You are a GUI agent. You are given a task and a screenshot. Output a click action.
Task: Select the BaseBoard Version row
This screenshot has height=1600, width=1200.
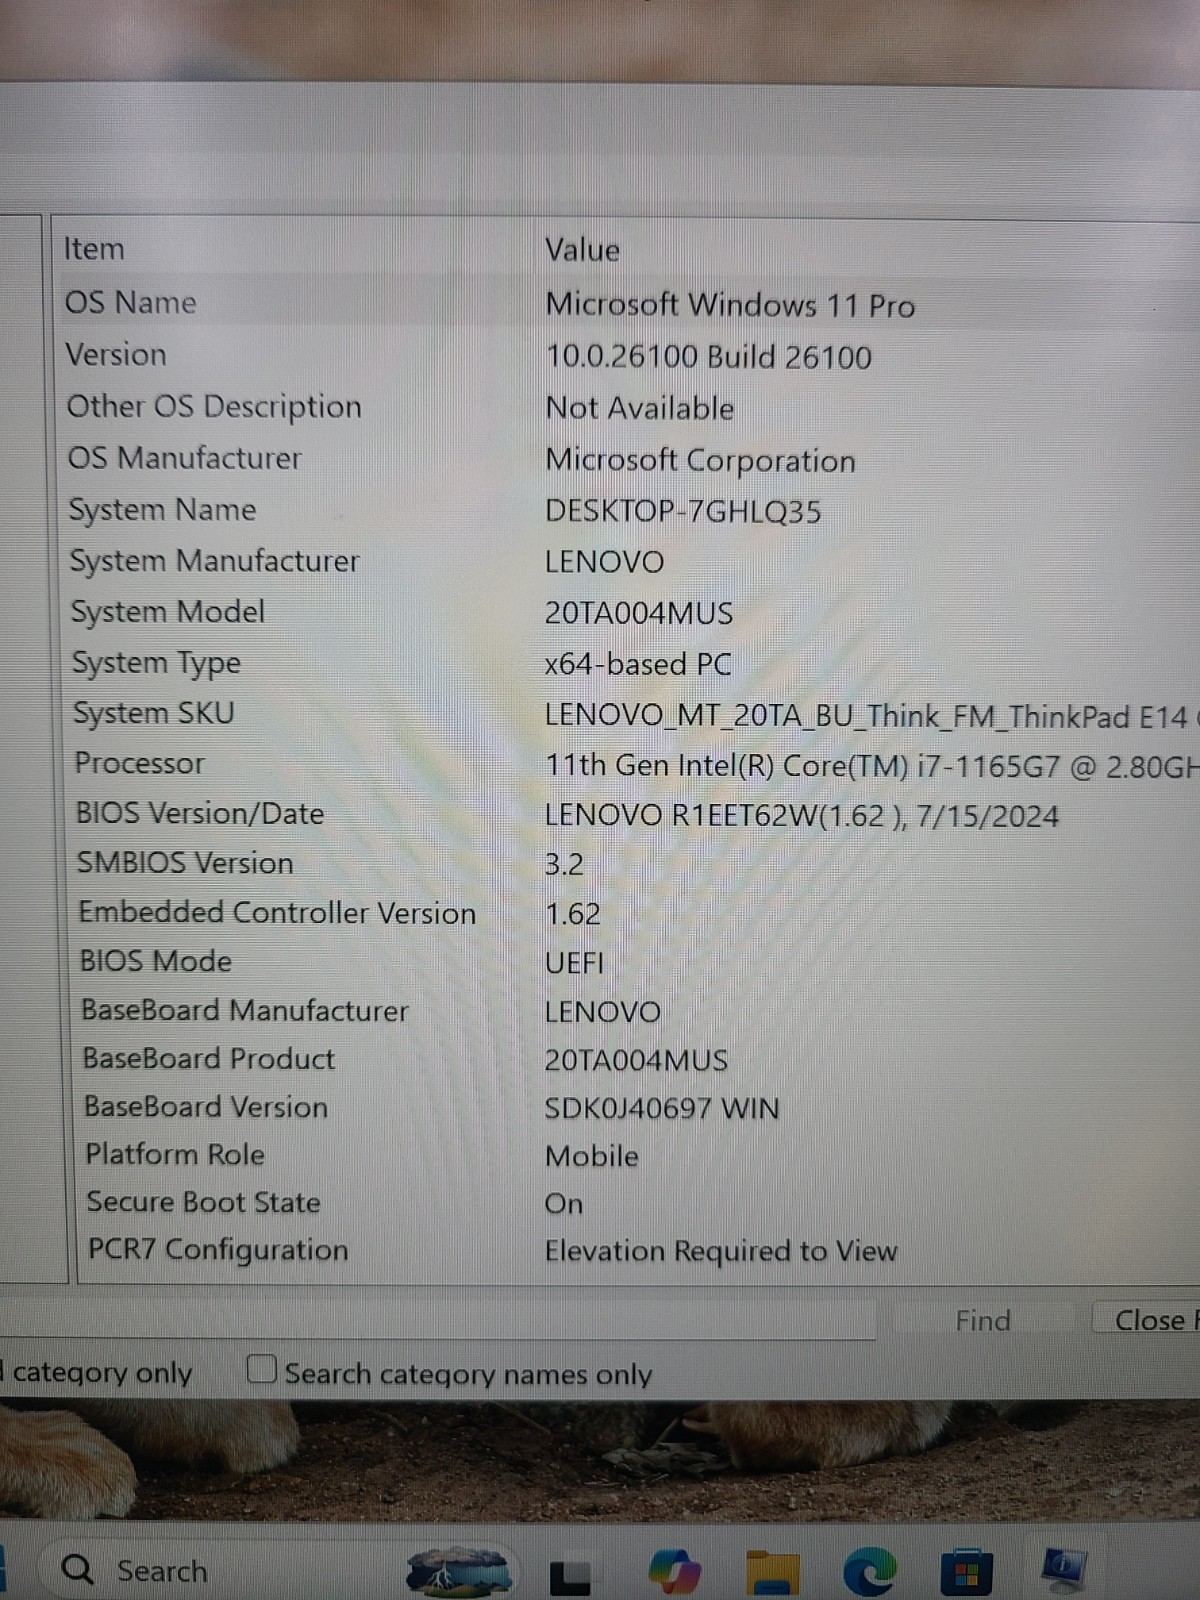630,1107
